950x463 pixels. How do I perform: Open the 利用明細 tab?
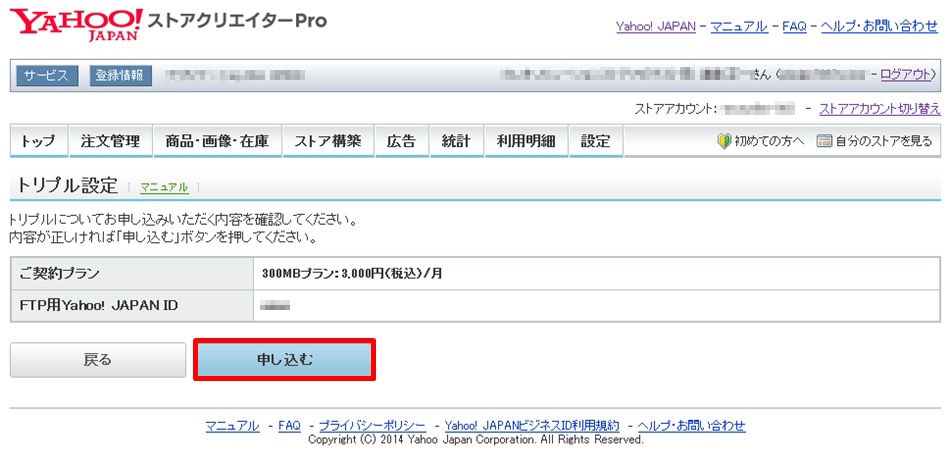(x=526, y=141)
